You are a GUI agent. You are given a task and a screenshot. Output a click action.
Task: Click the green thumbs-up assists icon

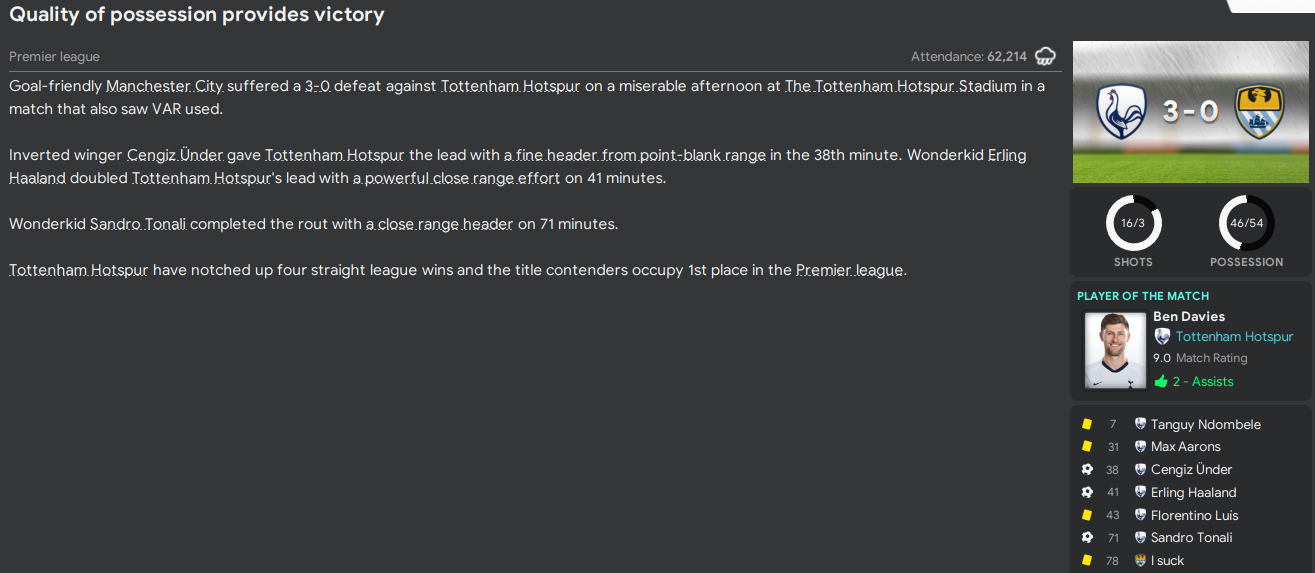(1161, 381)
